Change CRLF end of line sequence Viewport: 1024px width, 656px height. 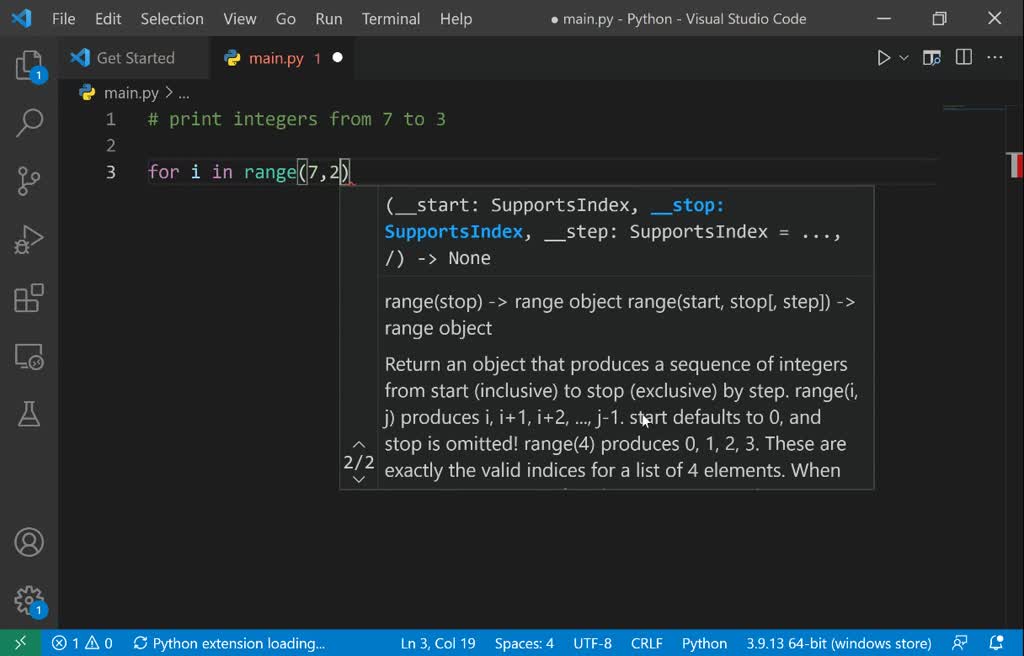coord(647,643)
